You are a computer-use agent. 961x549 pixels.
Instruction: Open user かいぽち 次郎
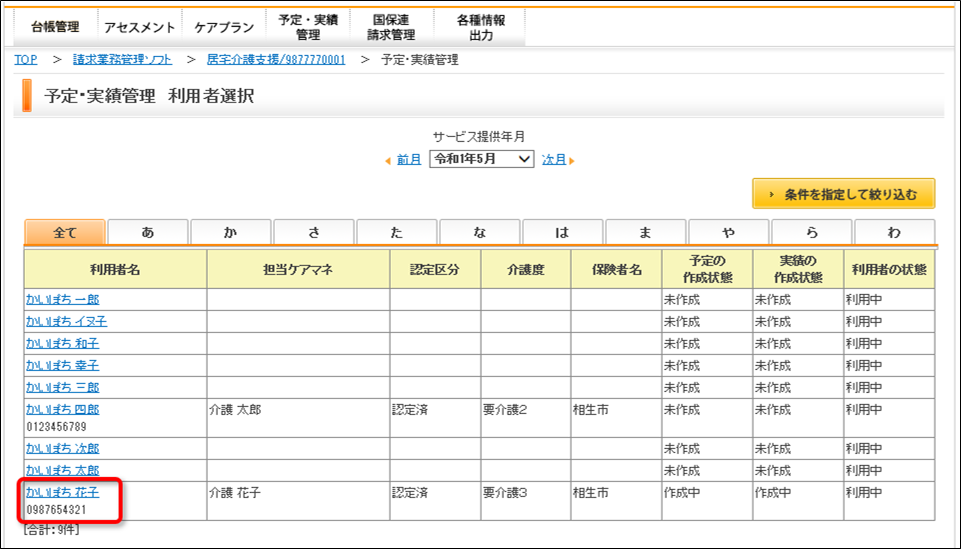point(63,449)
